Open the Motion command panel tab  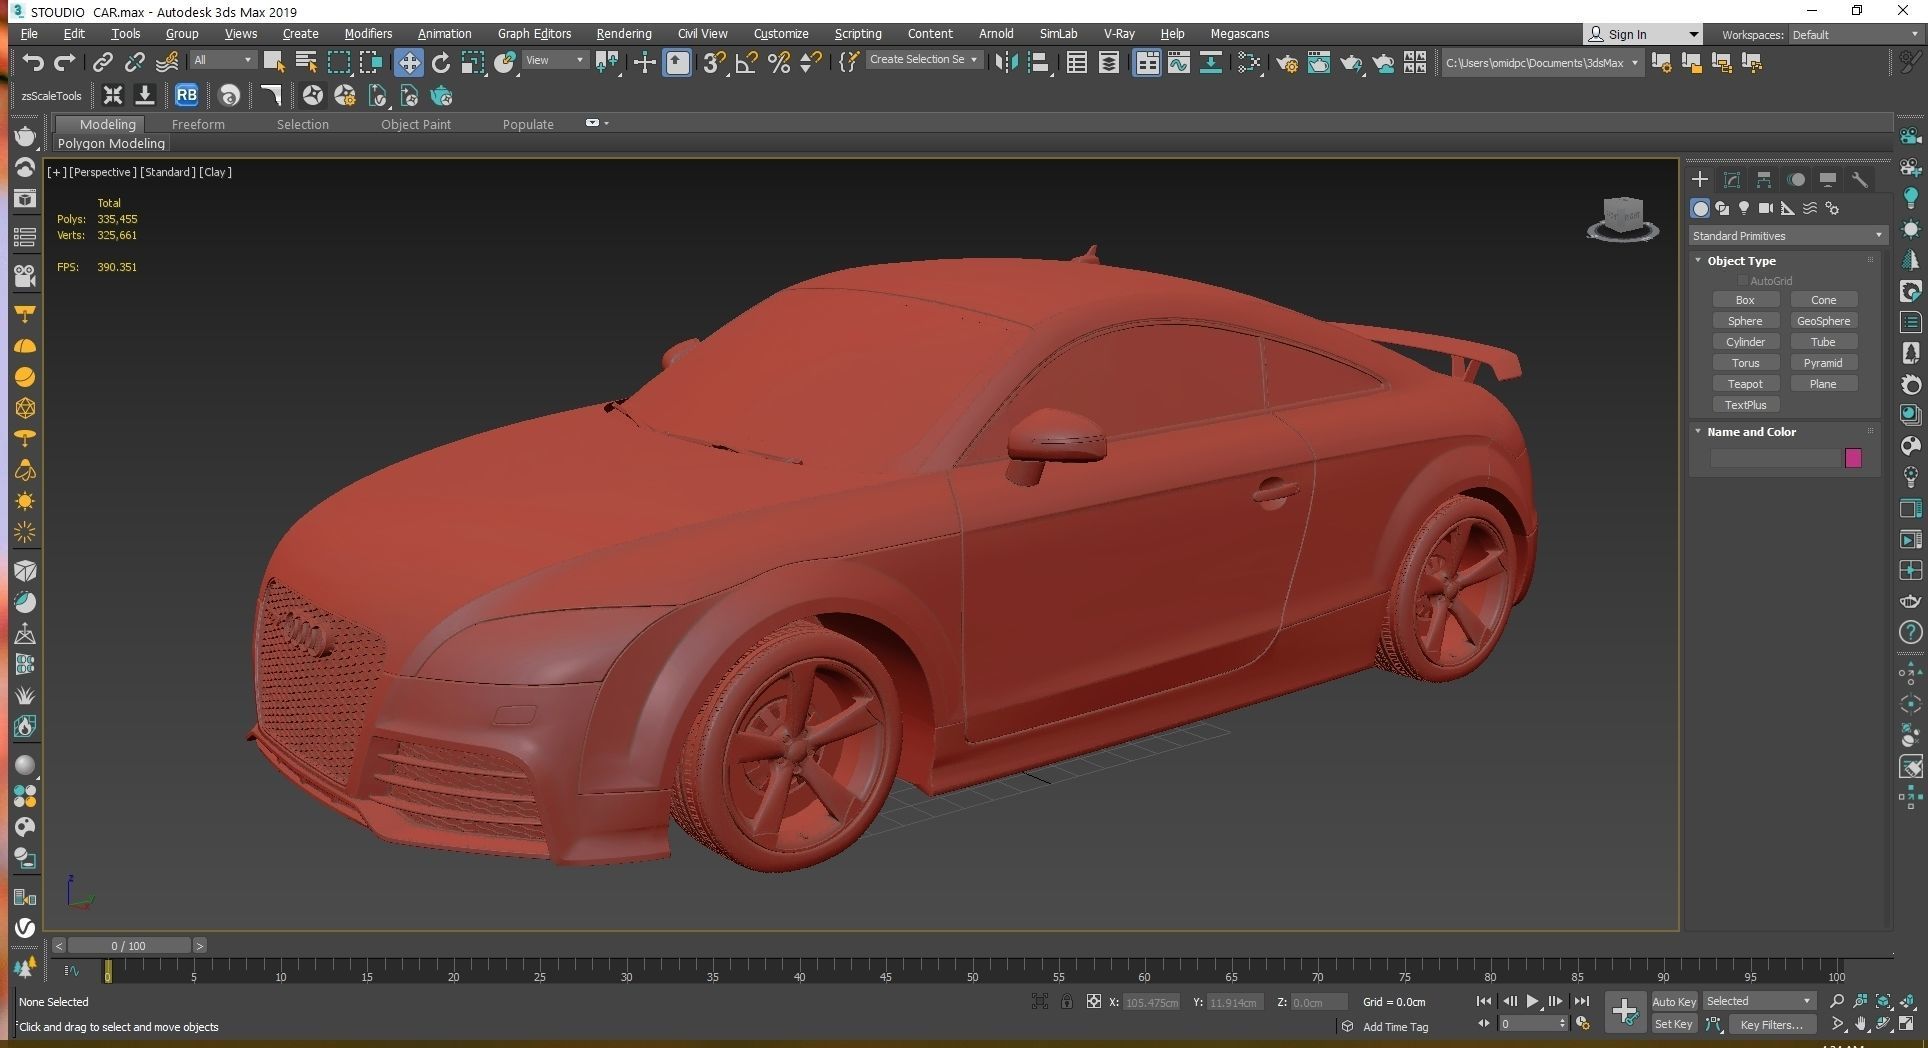click(x=1796, y=179)
